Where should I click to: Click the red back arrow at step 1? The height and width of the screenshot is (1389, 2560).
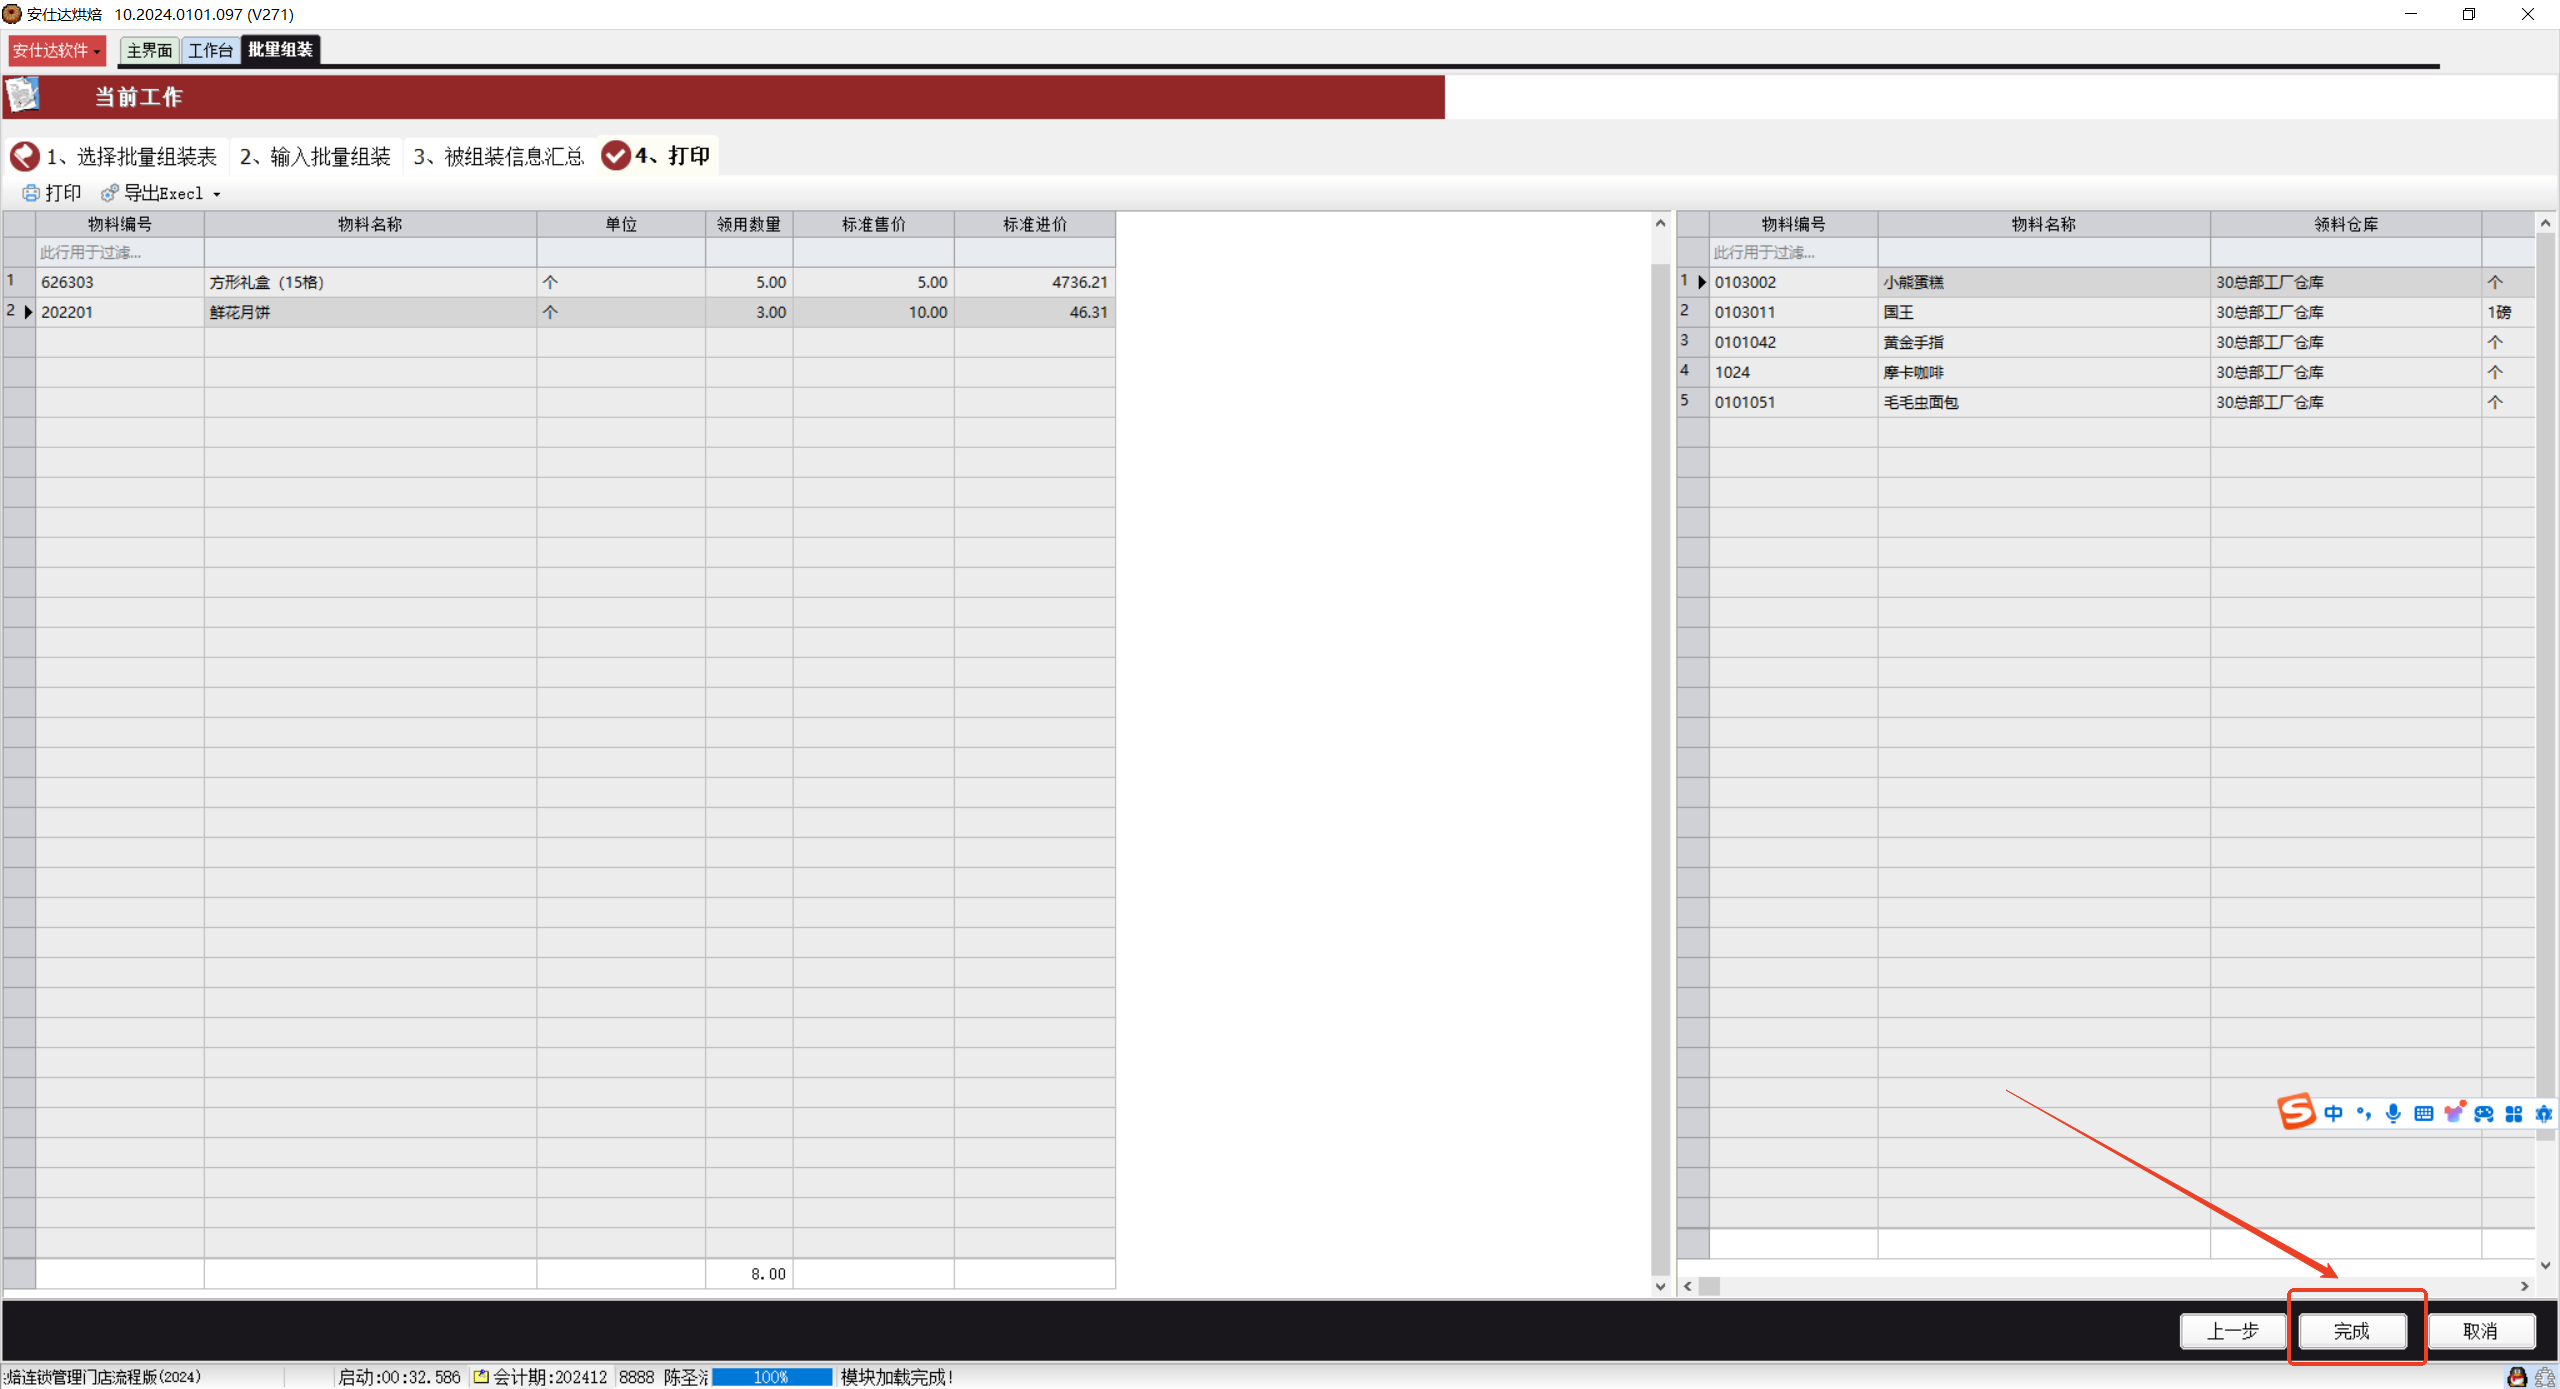[24, 156]
